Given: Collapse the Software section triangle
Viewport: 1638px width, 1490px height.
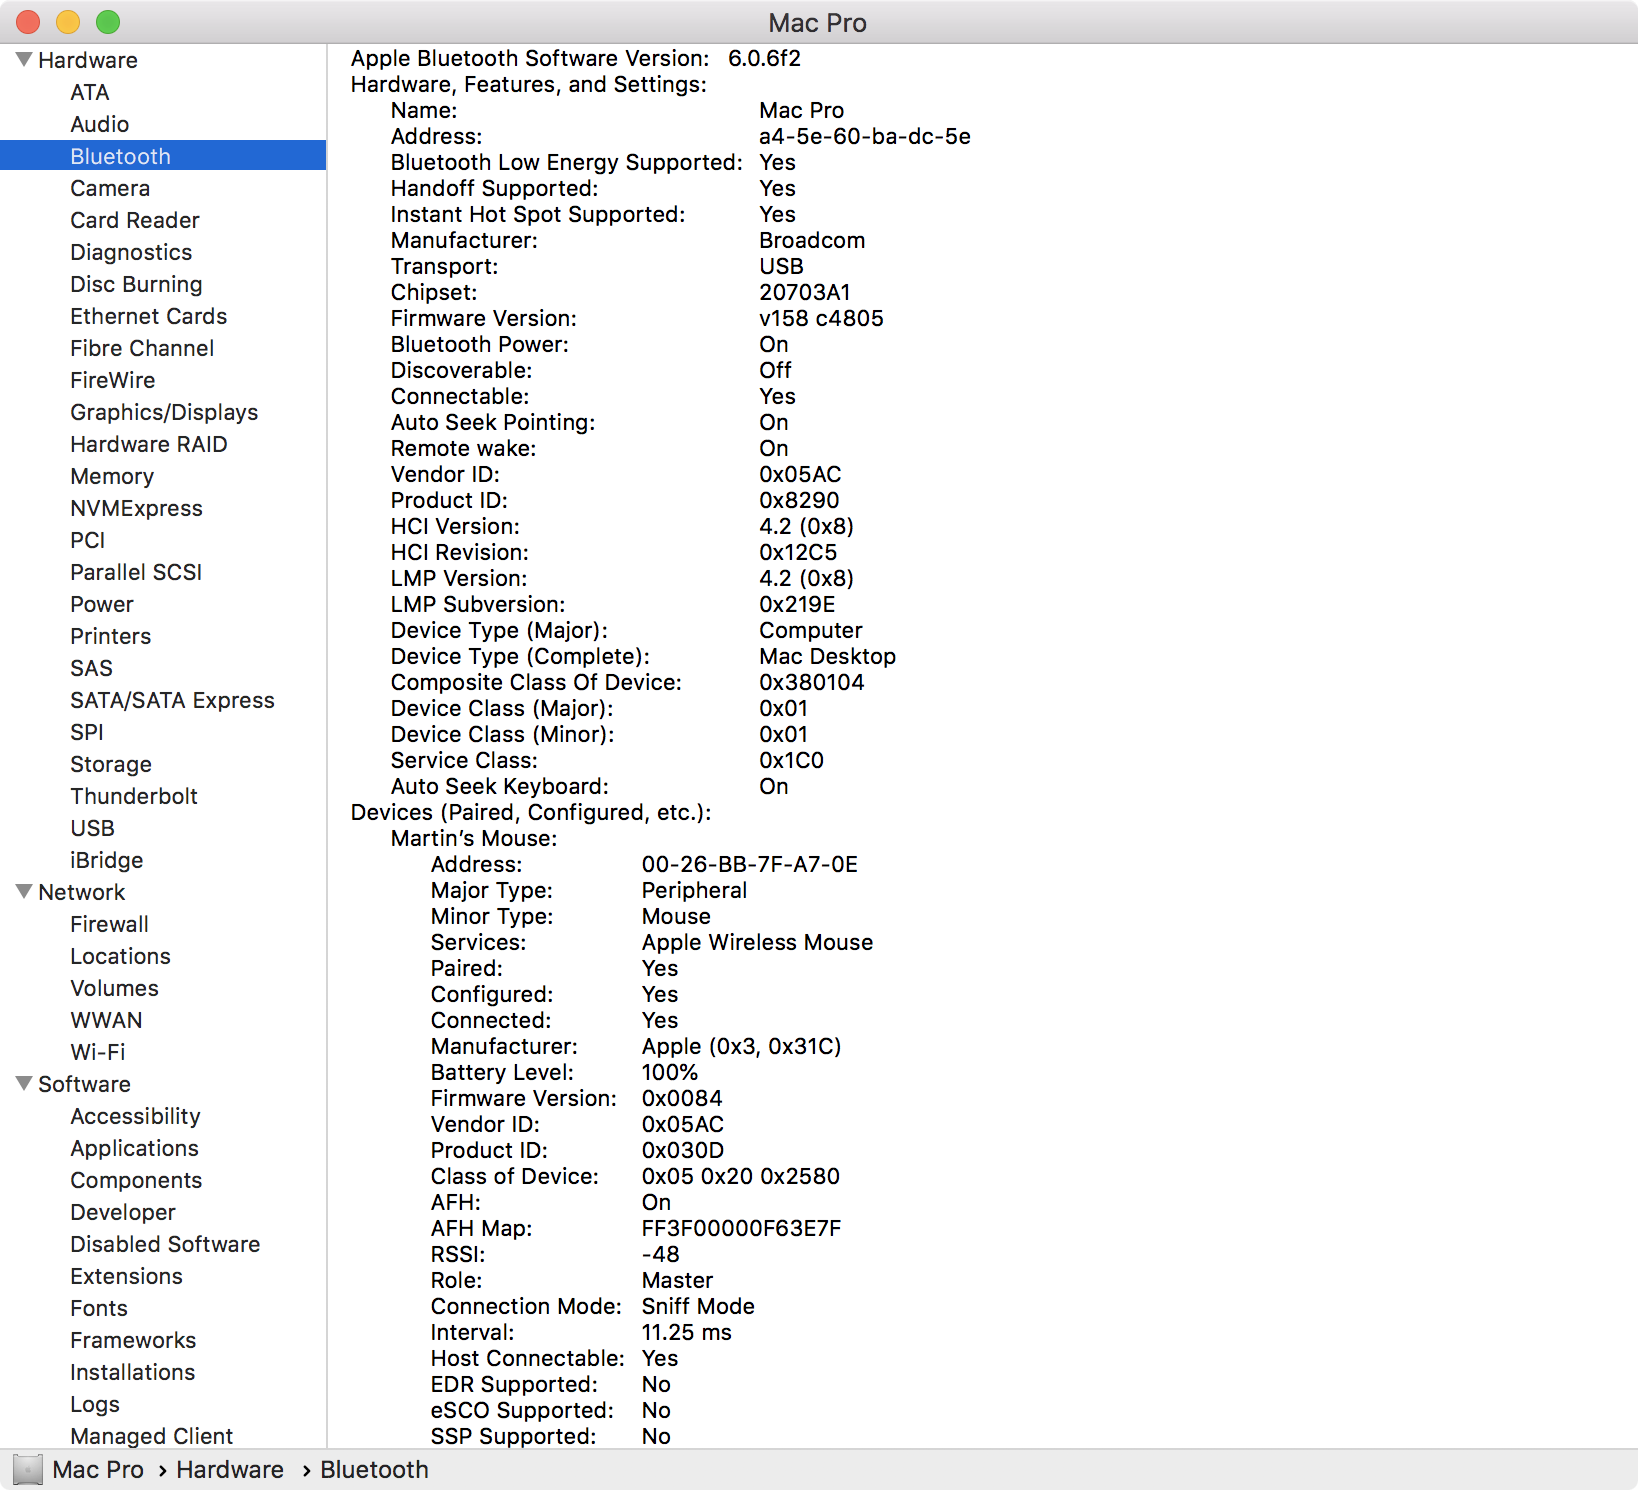Looking at the screenshot, I should click(x=24, y=1084).
